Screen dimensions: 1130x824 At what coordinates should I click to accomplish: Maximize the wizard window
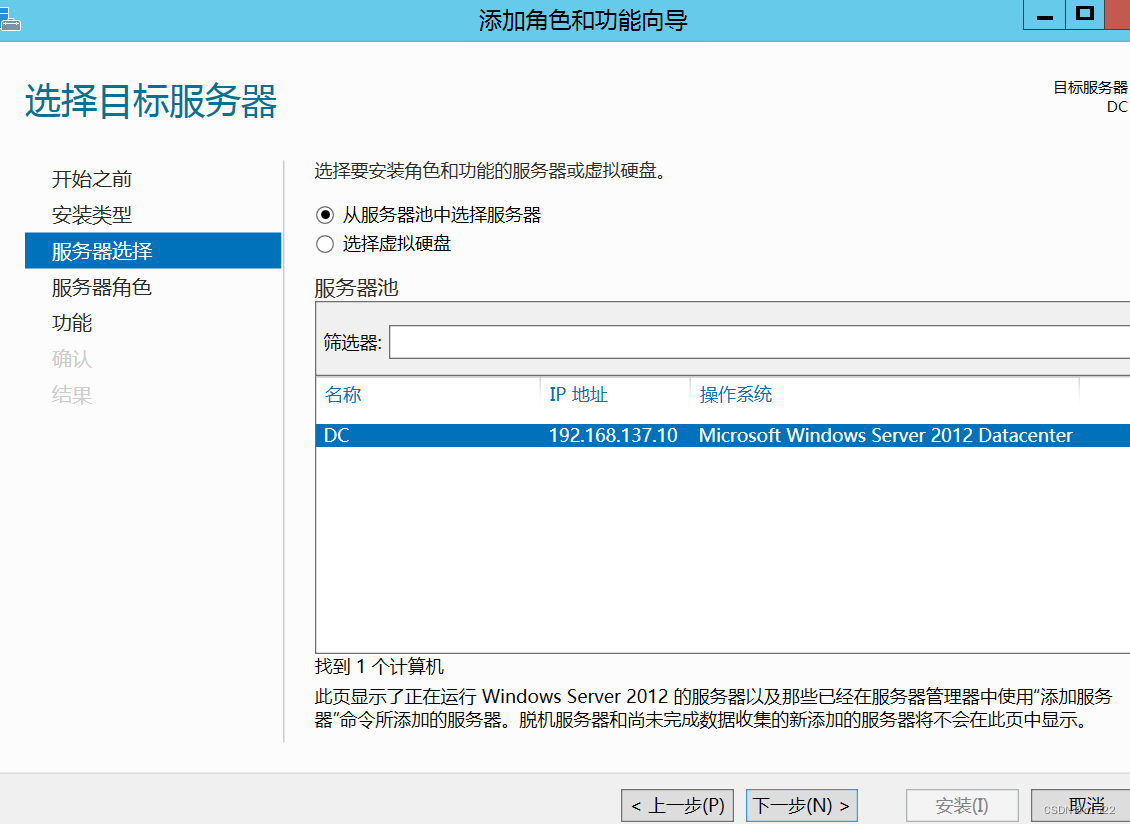(1085, 15)
